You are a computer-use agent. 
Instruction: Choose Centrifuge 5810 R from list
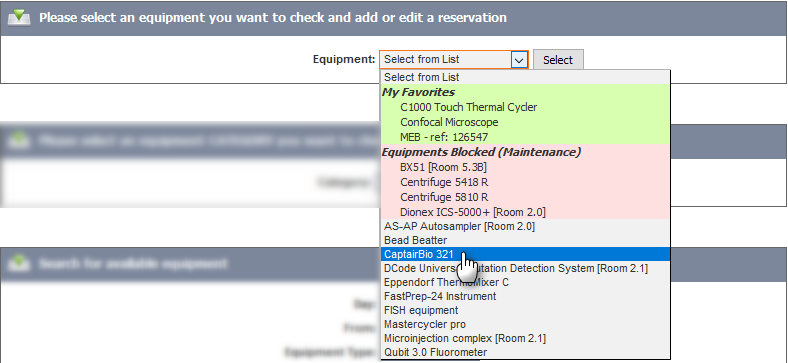pyautogui.click(x=525, y=197)
